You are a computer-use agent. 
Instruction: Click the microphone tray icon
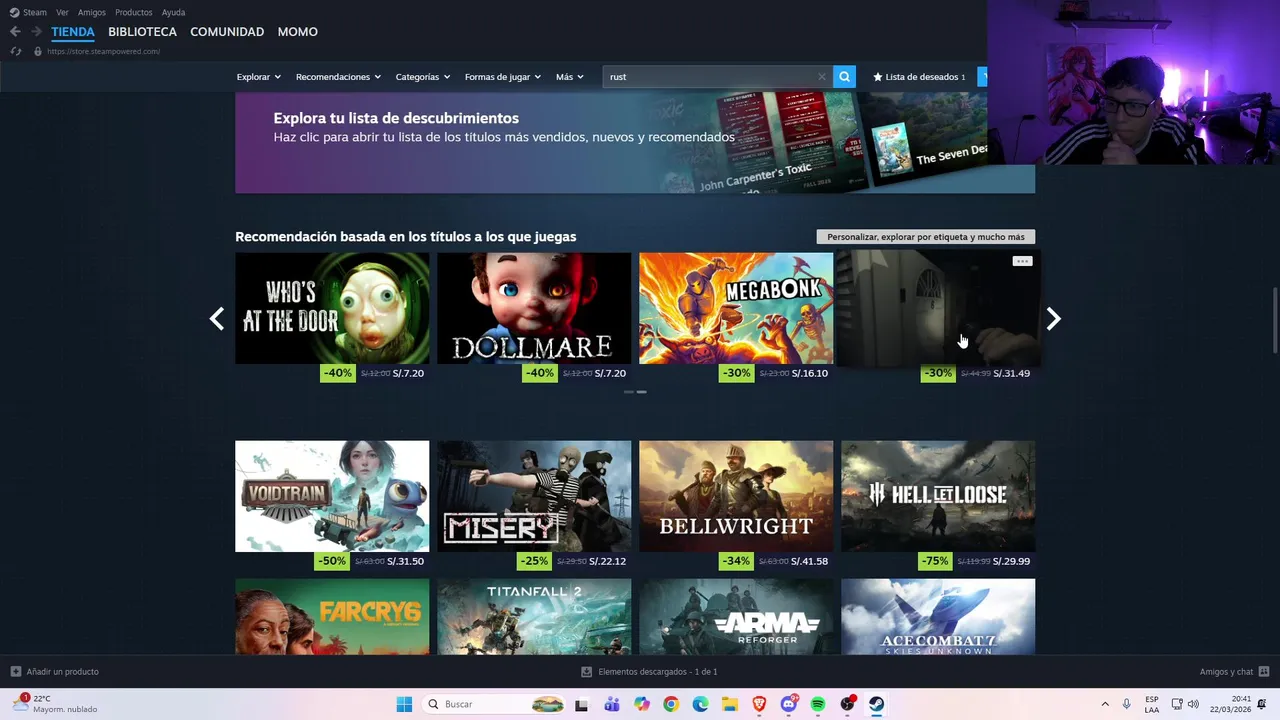1127,704
